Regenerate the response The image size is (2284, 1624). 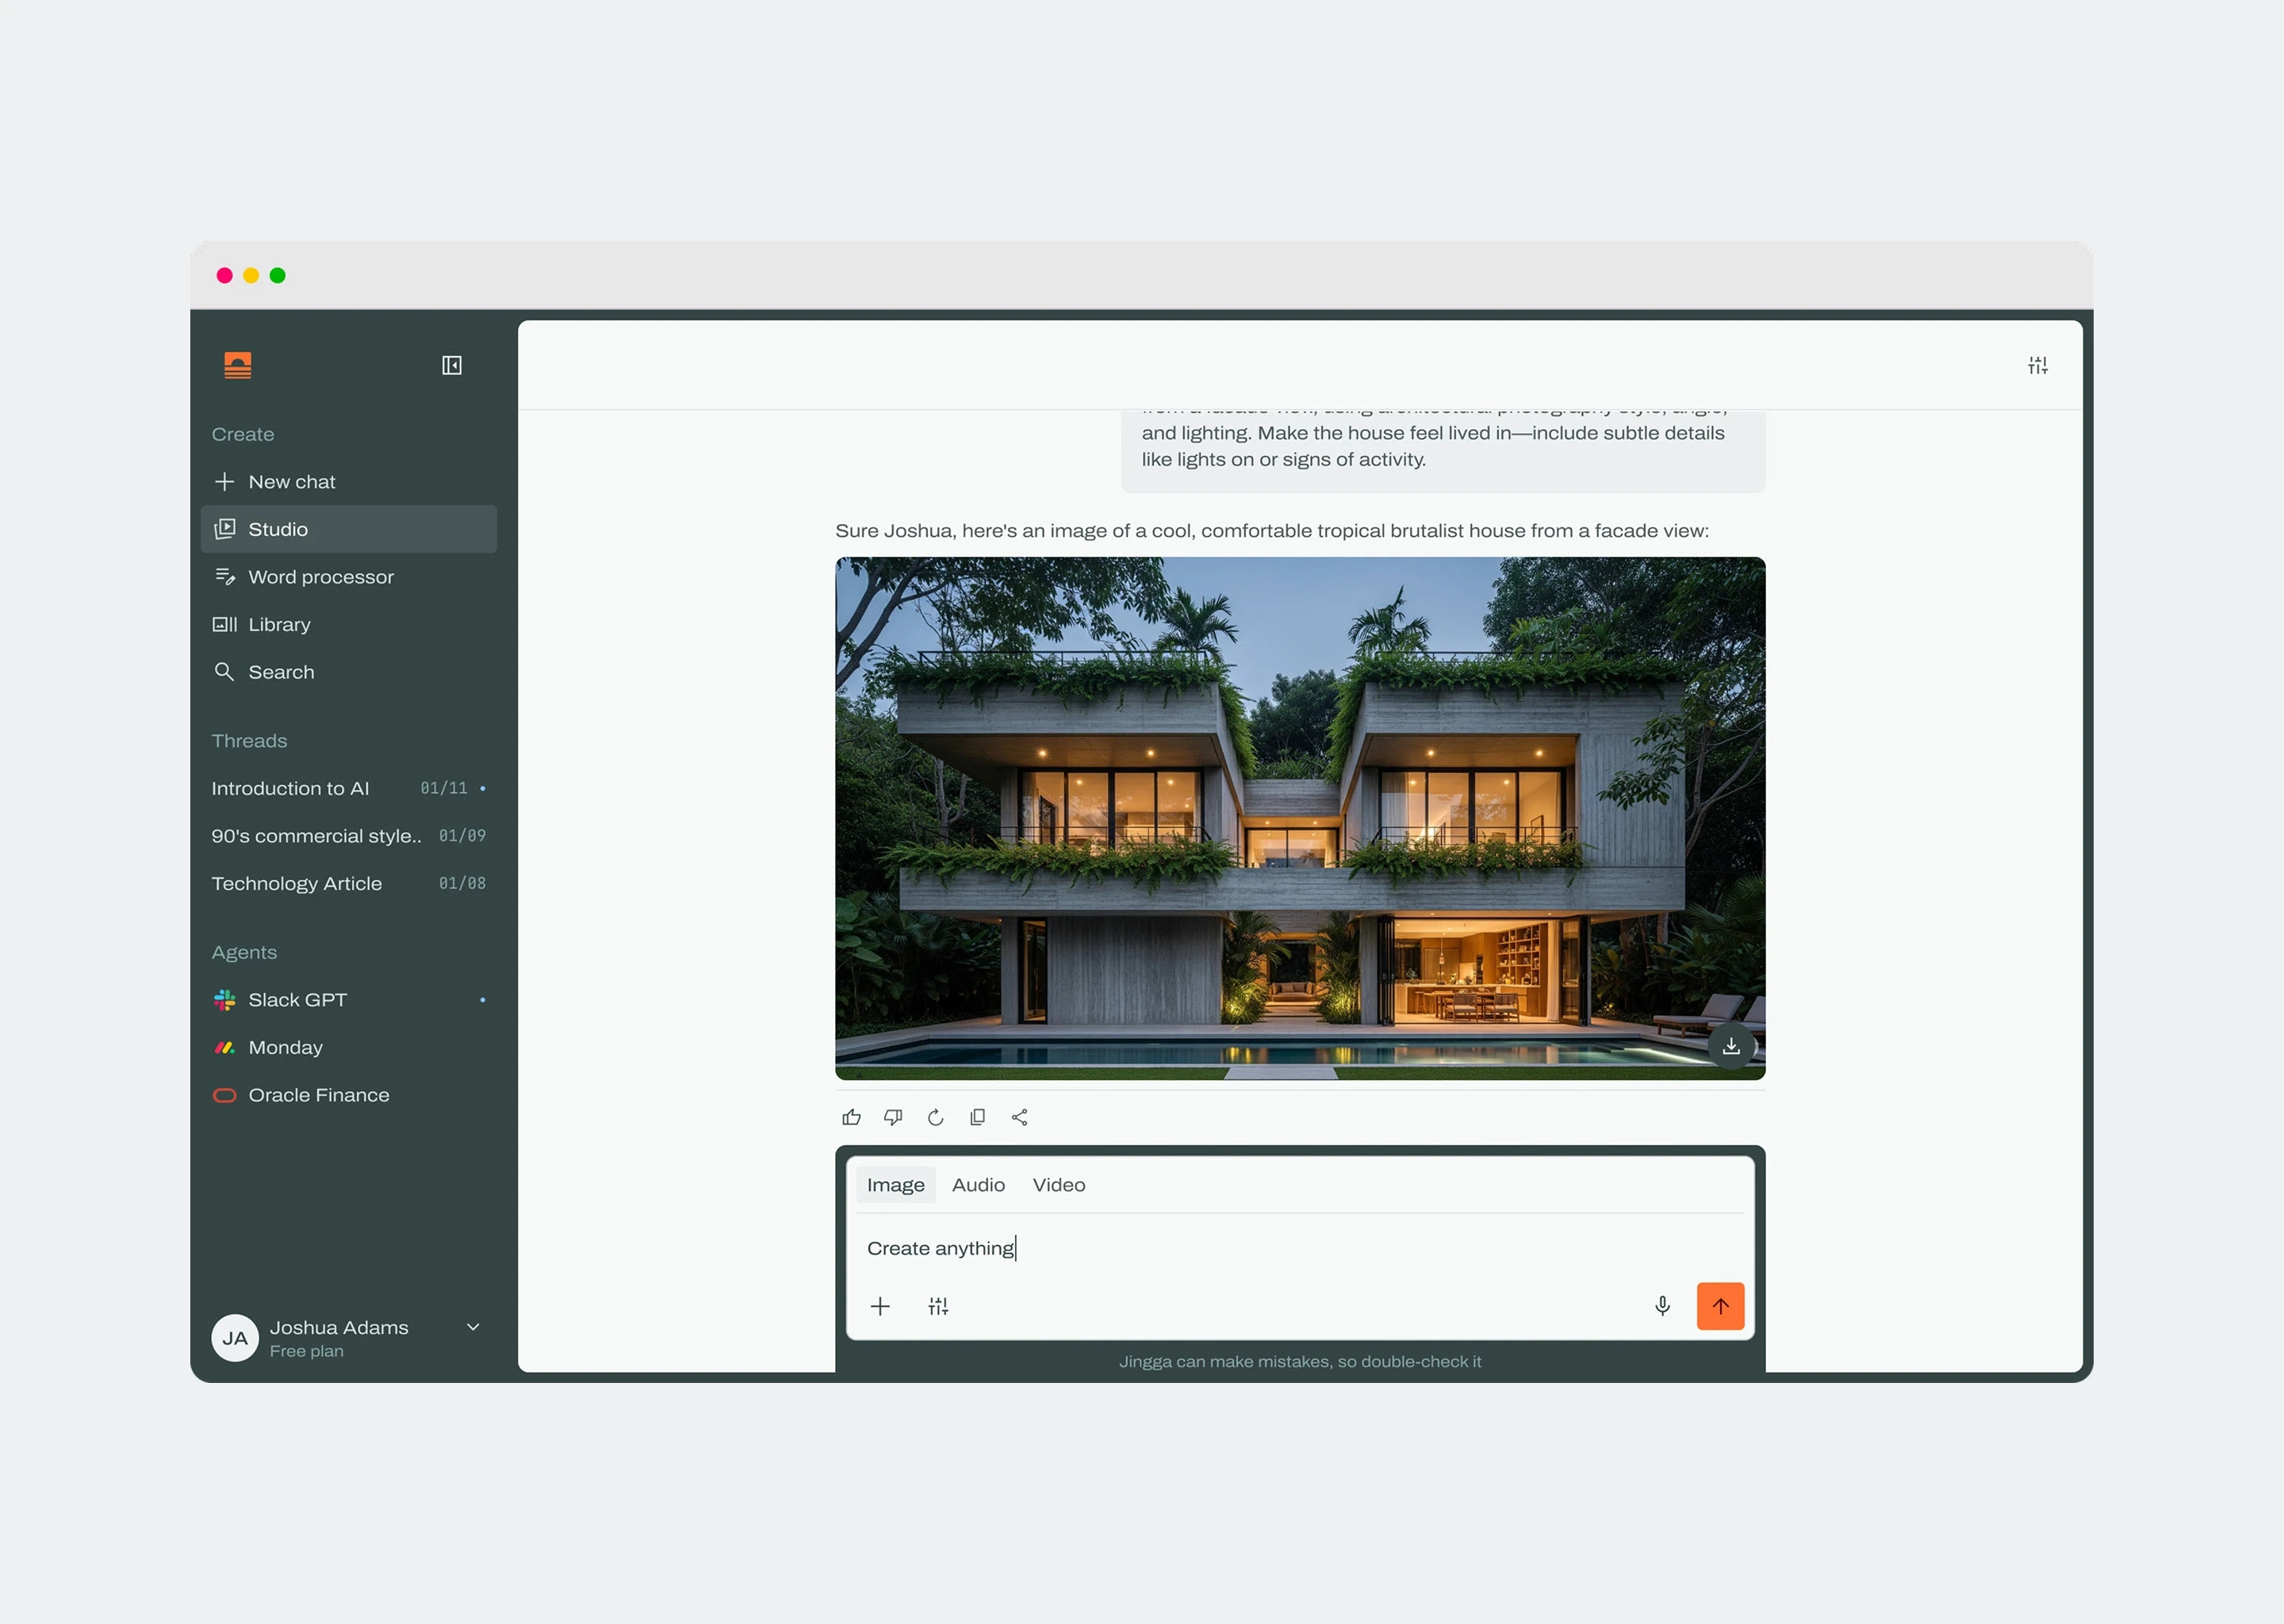click(x=935, y=1117)
